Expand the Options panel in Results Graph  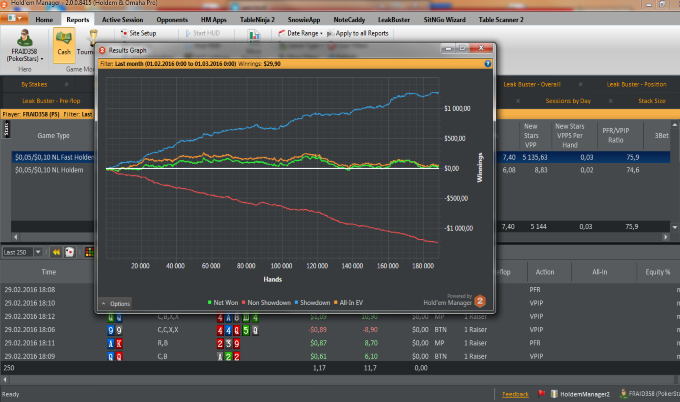pyautogui.click(x=116, y=304)
